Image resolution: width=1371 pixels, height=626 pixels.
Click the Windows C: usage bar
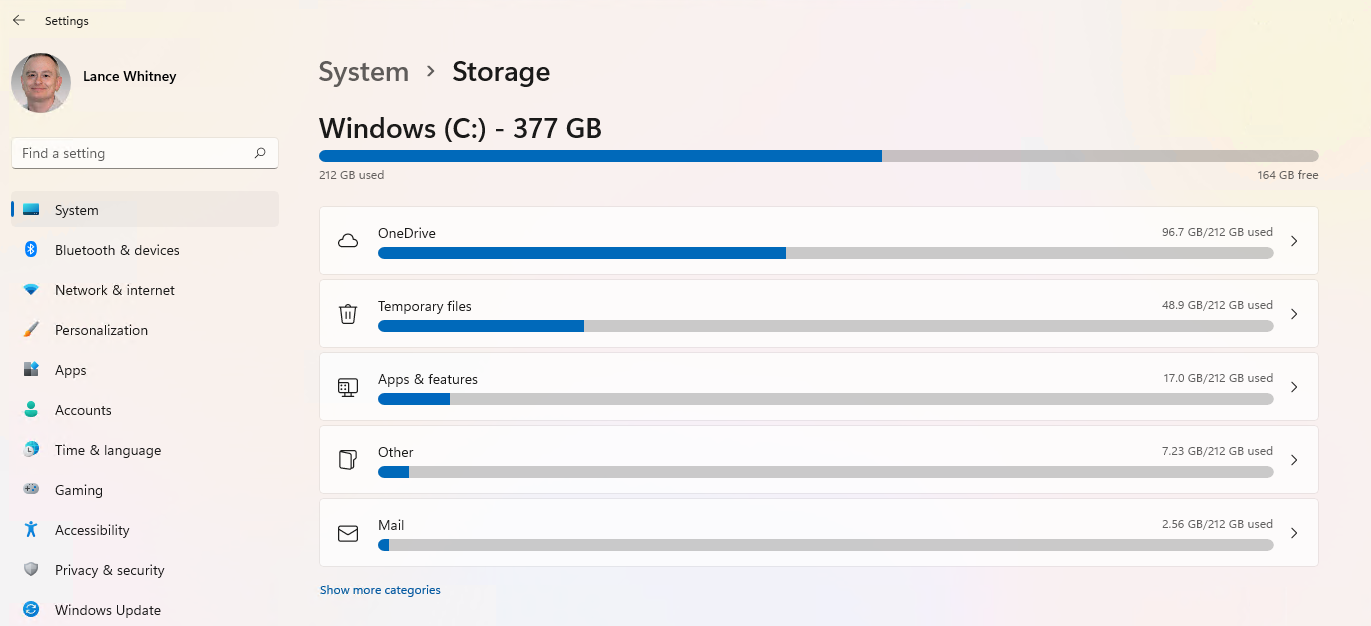click(x=818, y=156)
